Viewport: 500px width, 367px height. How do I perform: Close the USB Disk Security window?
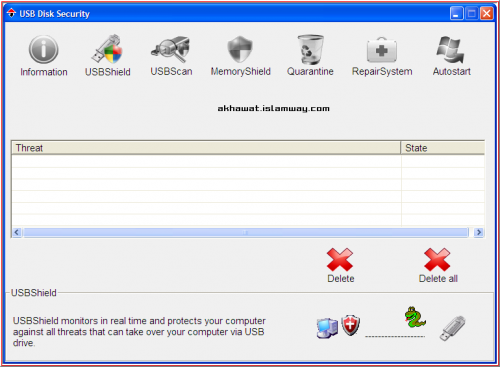tap(486, 13)
